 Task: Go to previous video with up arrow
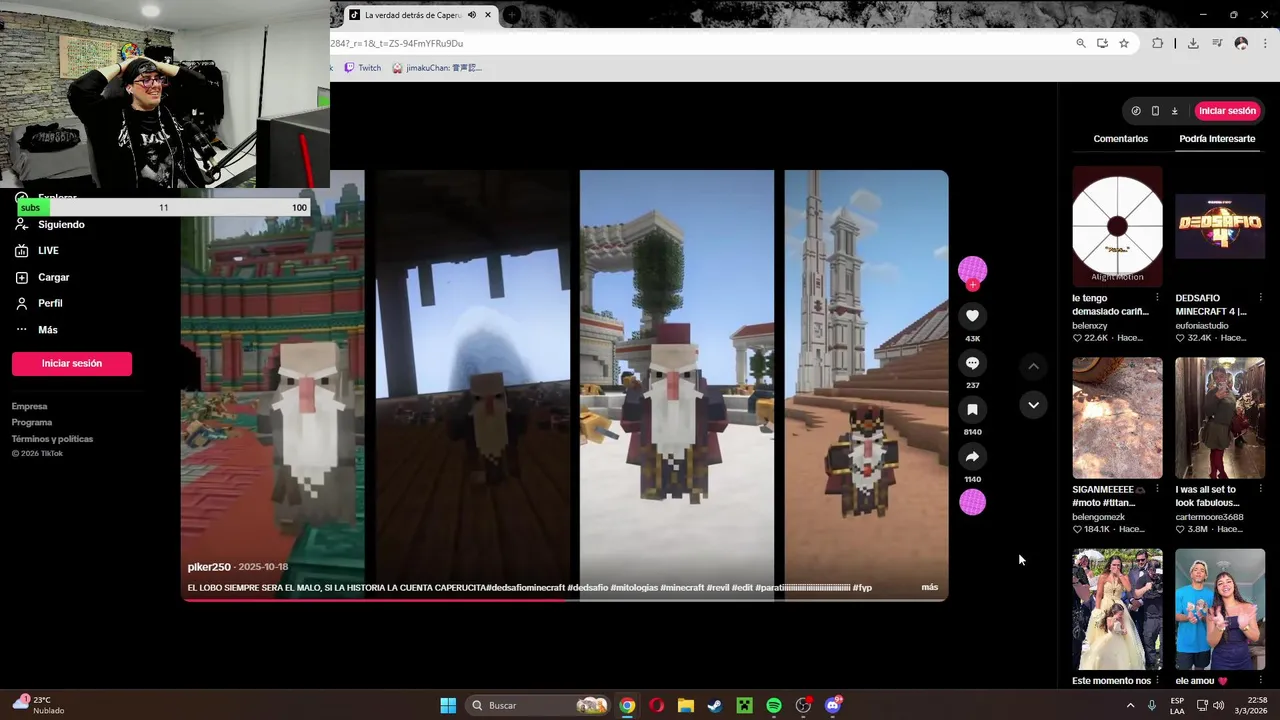click(x=1033, y=367)
